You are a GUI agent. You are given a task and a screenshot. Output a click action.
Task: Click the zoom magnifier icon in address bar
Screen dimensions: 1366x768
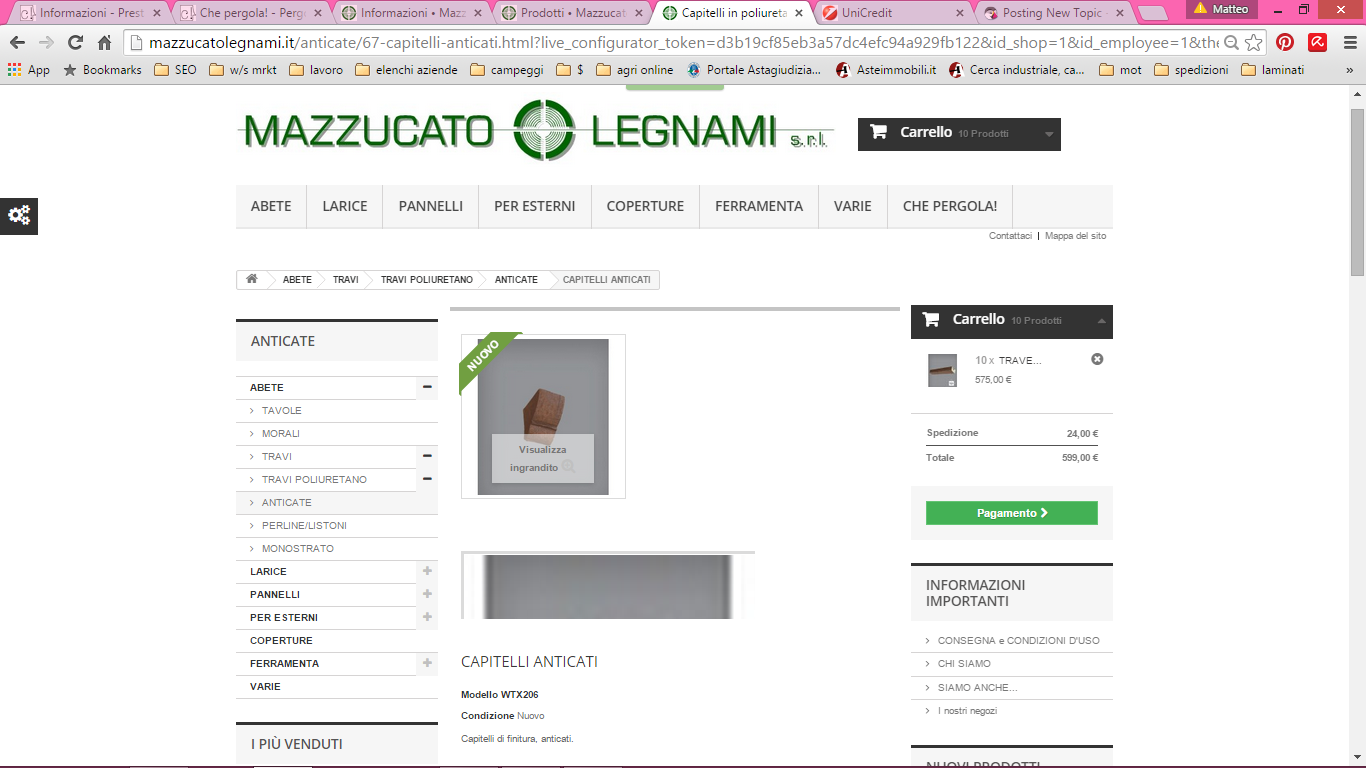coord(1231,43)
